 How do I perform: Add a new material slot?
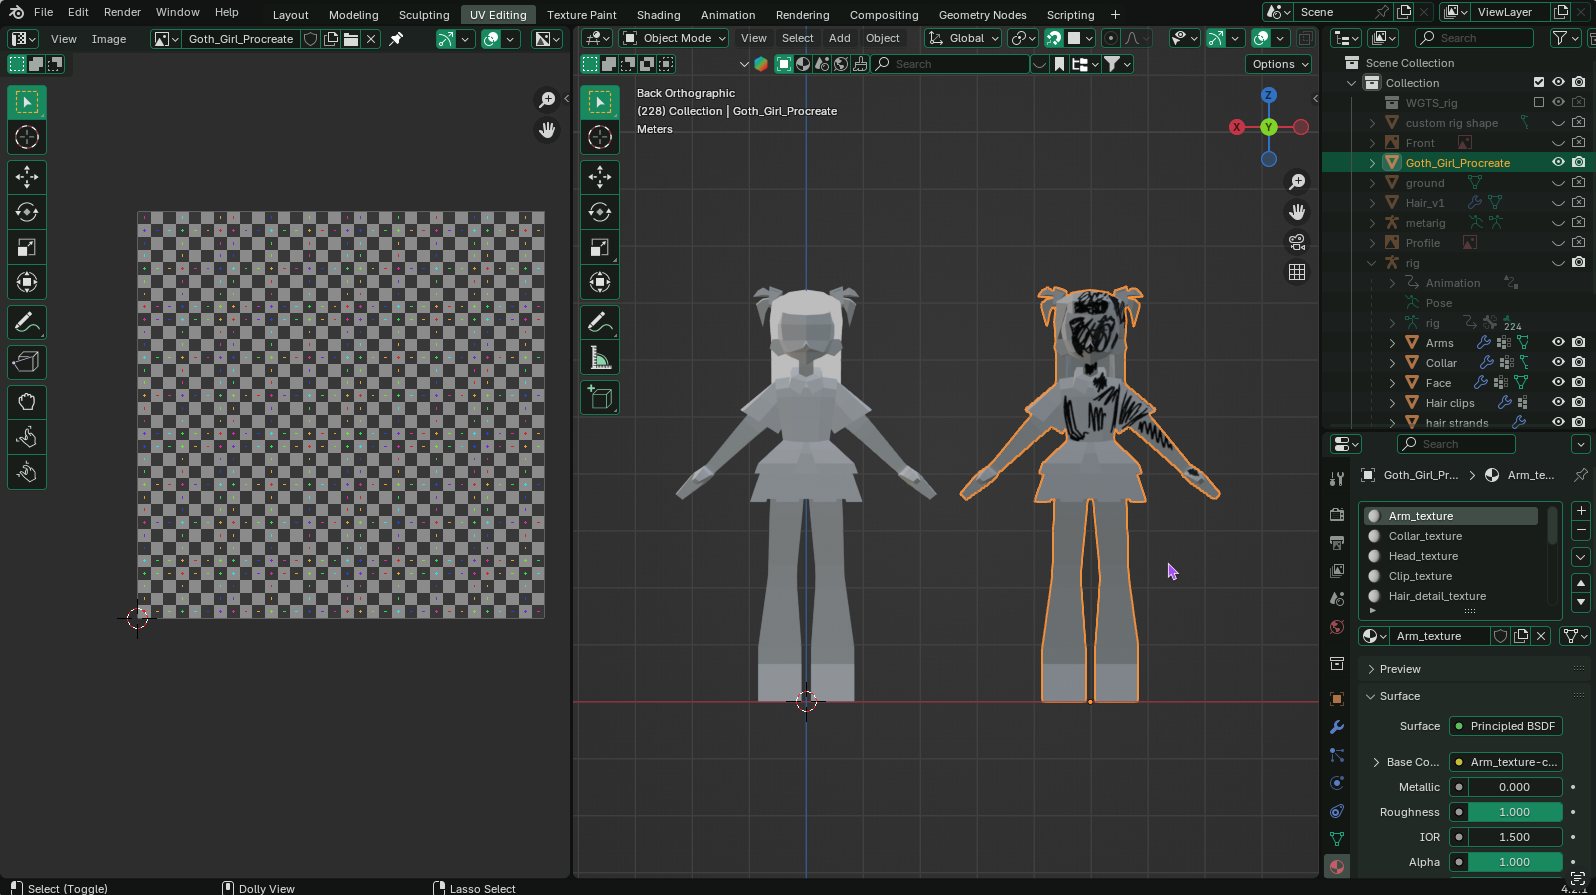tap(1581, 511)
